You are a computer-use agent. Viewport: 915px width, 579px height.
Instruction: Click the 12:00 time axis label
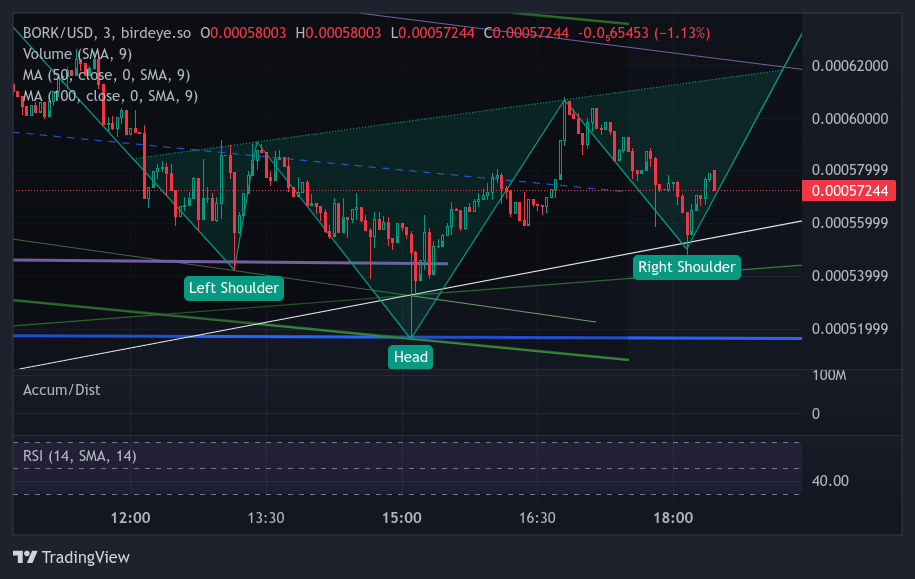pos(130,518)
